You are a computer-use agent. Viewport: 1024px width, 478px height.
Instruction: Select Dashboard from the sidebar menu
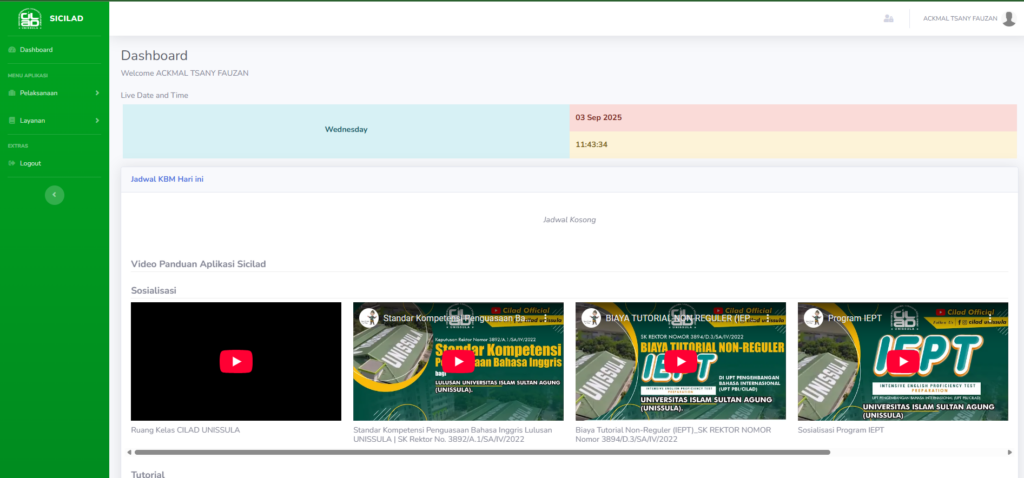tap(36, 49)
